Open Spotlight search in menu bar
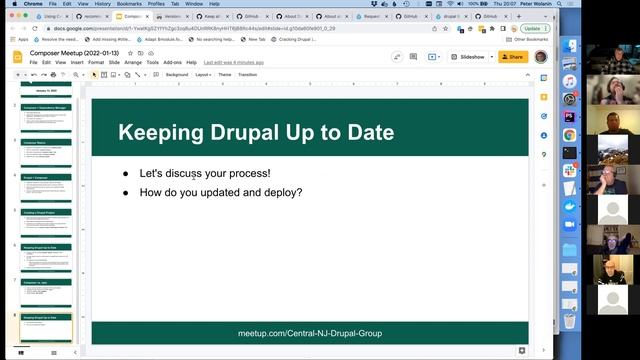Screen dimensions: 640x360 point(559,4)
